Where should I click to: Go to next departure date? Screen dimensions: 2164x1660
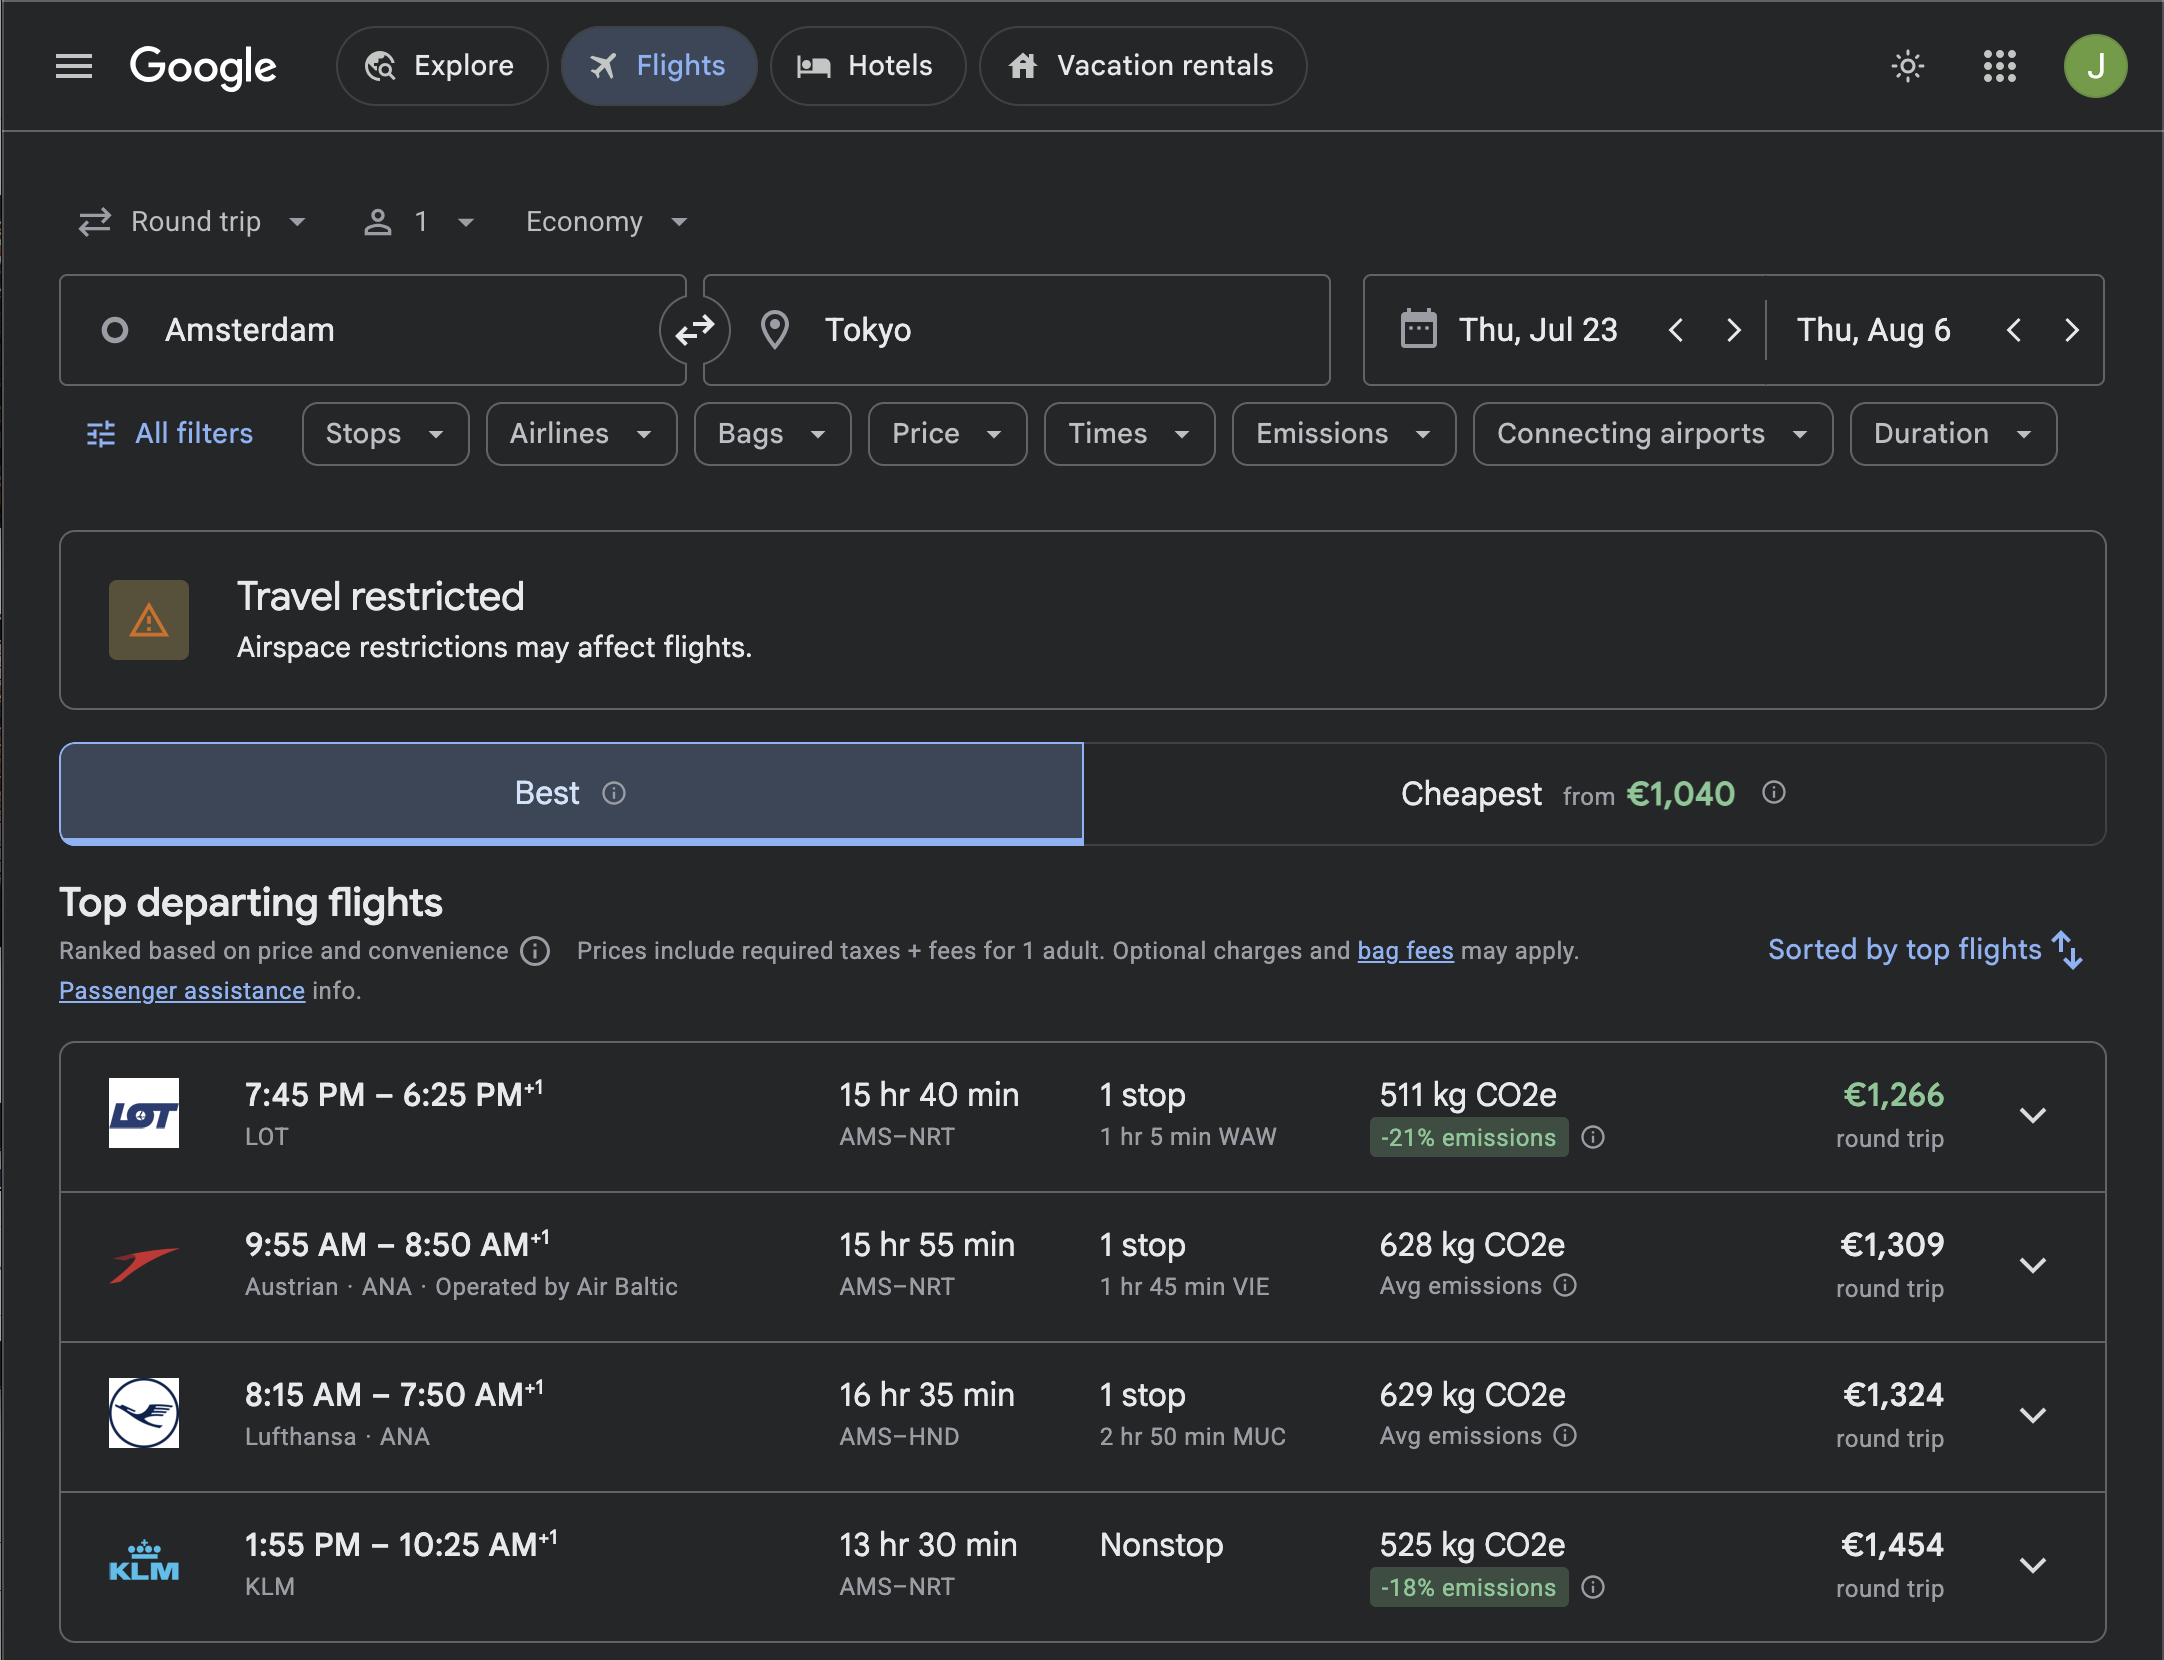(1734, 330)
